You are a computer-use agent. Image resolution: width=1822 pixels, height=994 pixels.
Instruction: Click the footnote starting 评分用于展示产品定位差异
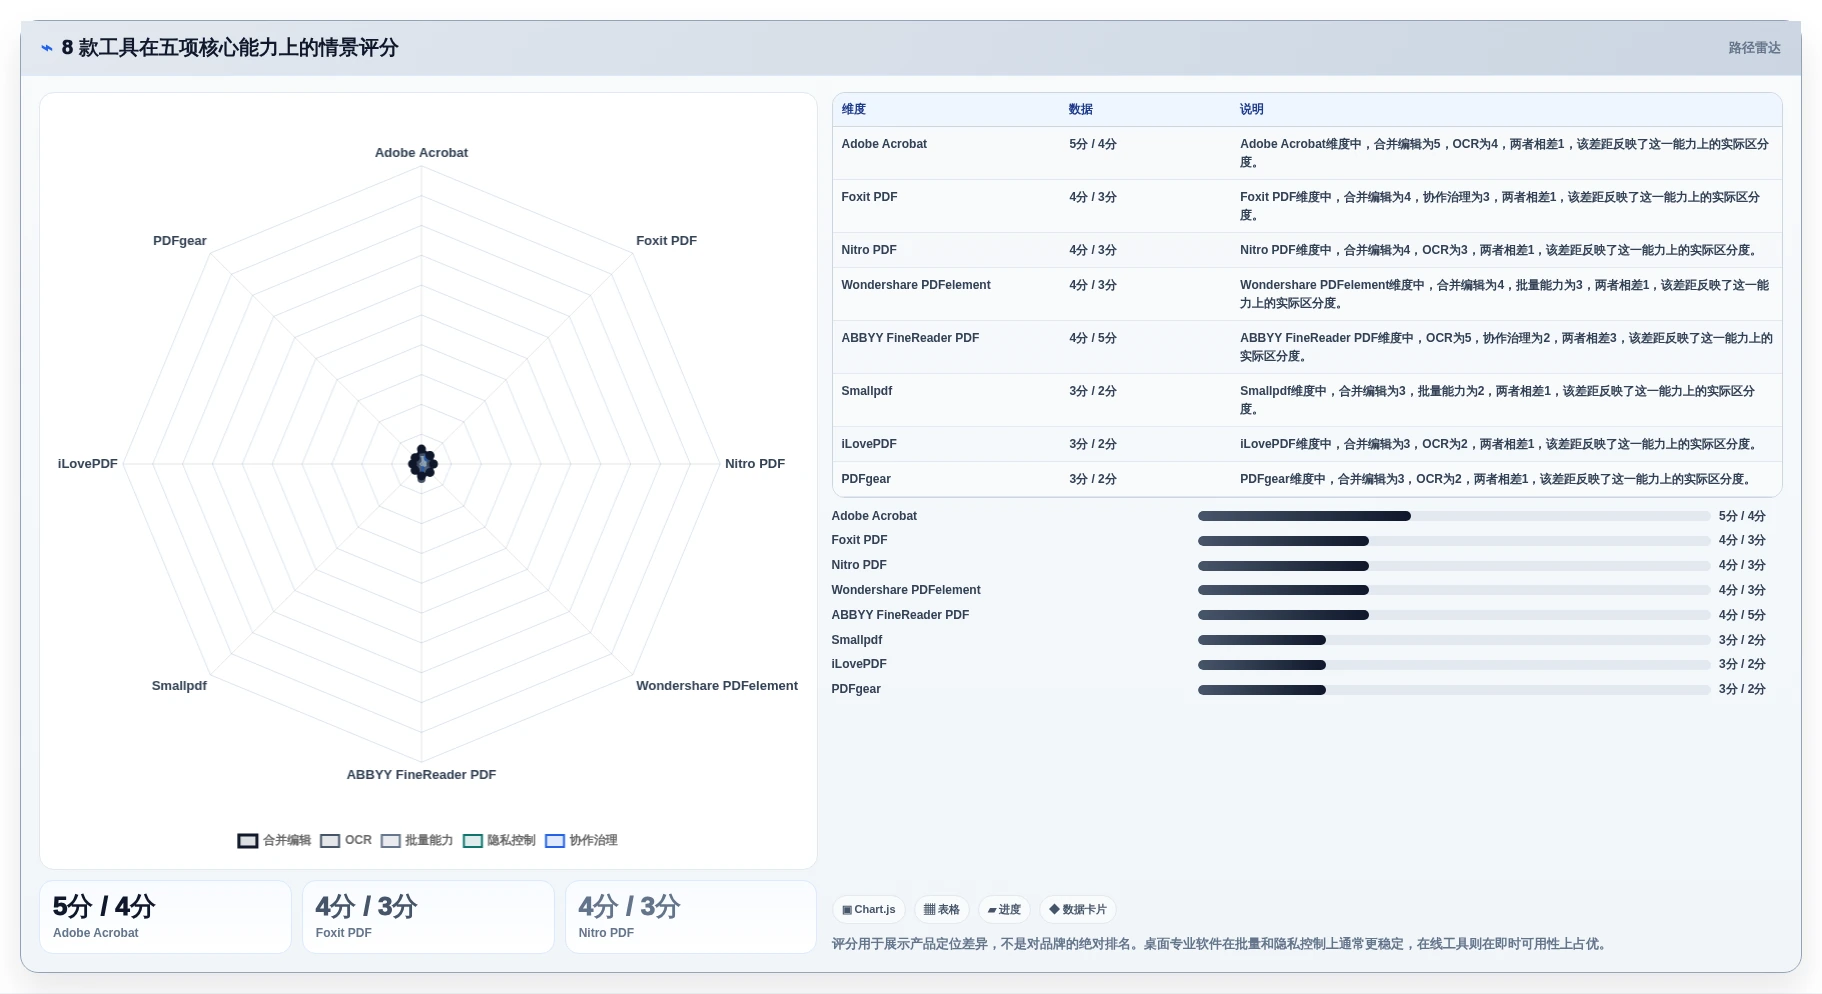(x=1221, y=944)
